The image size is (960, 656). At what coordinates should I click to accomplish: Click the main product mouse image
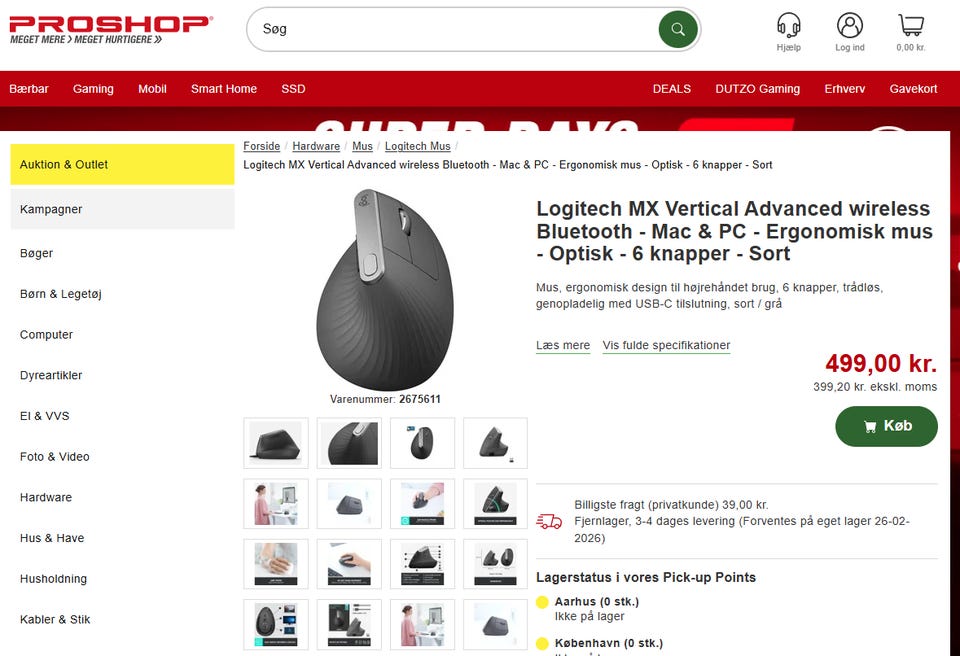(x=385, y=289)
